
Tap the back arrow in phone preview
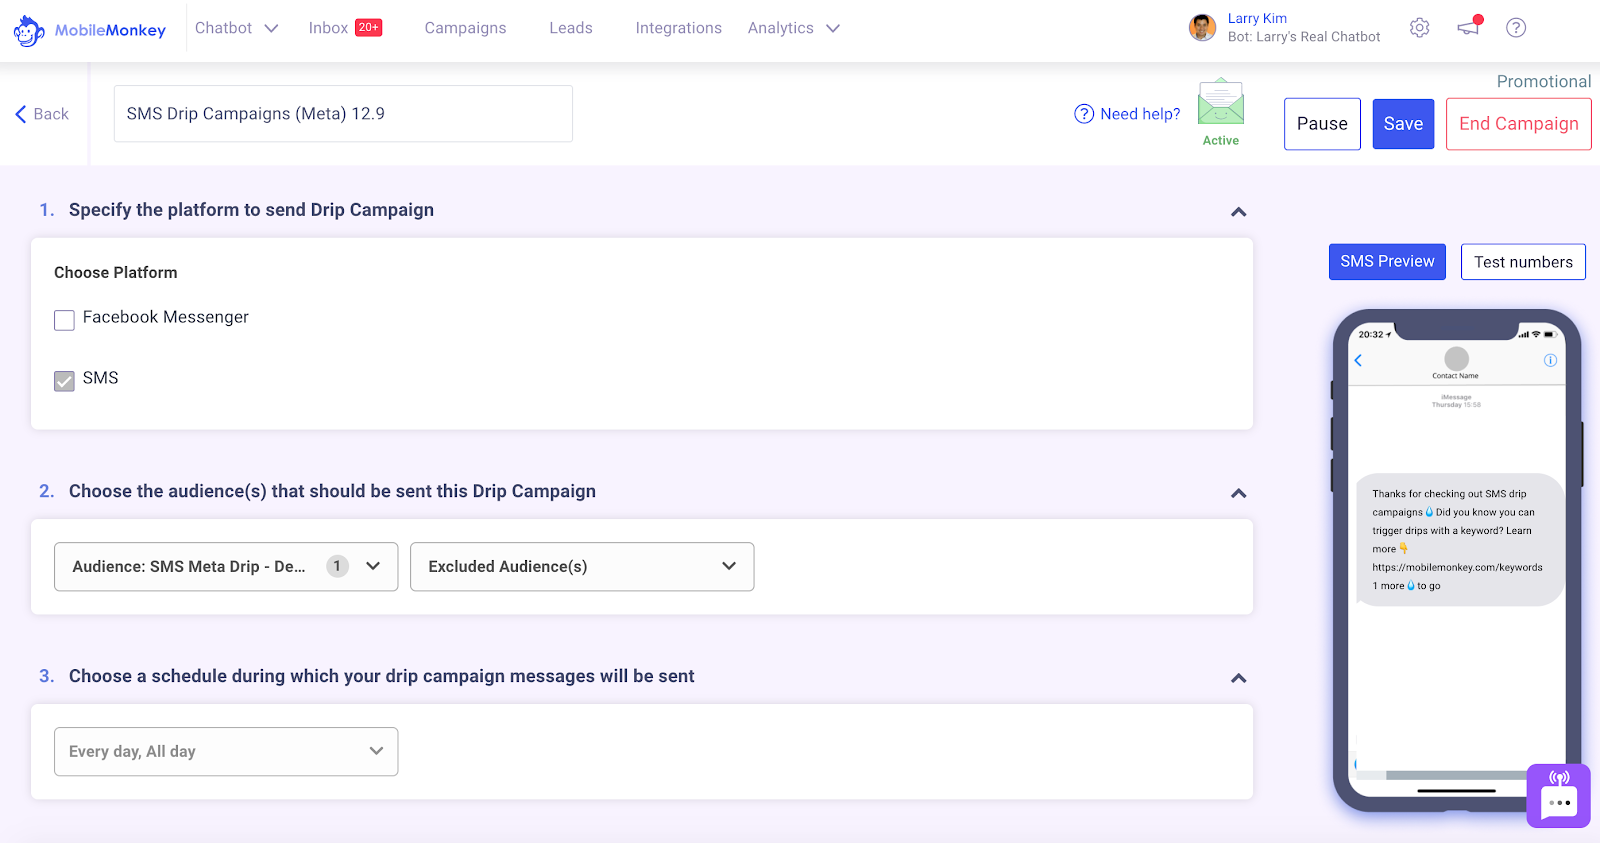click(1358, 360)
